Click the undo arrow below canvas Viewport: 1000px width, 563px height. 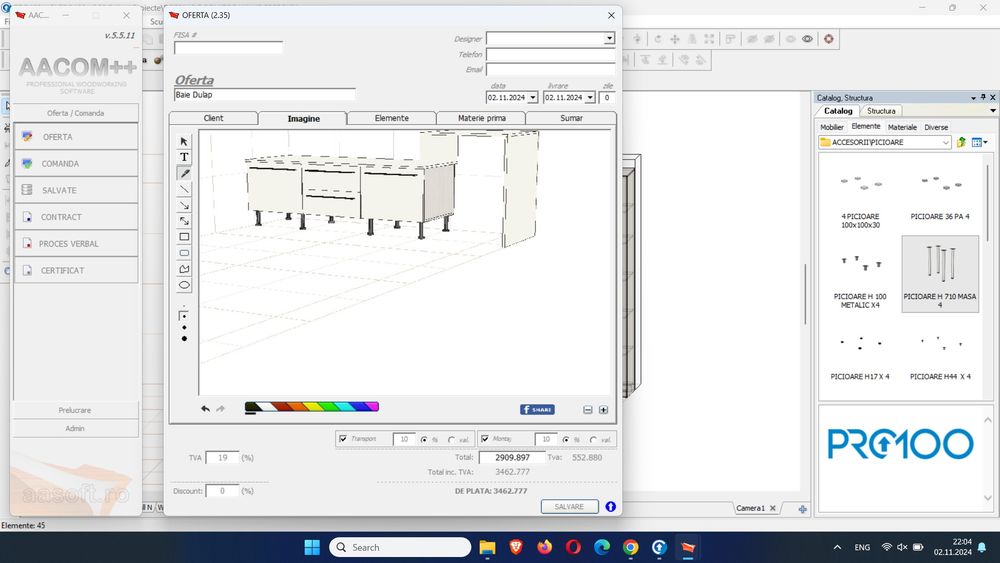click(206, 408)
